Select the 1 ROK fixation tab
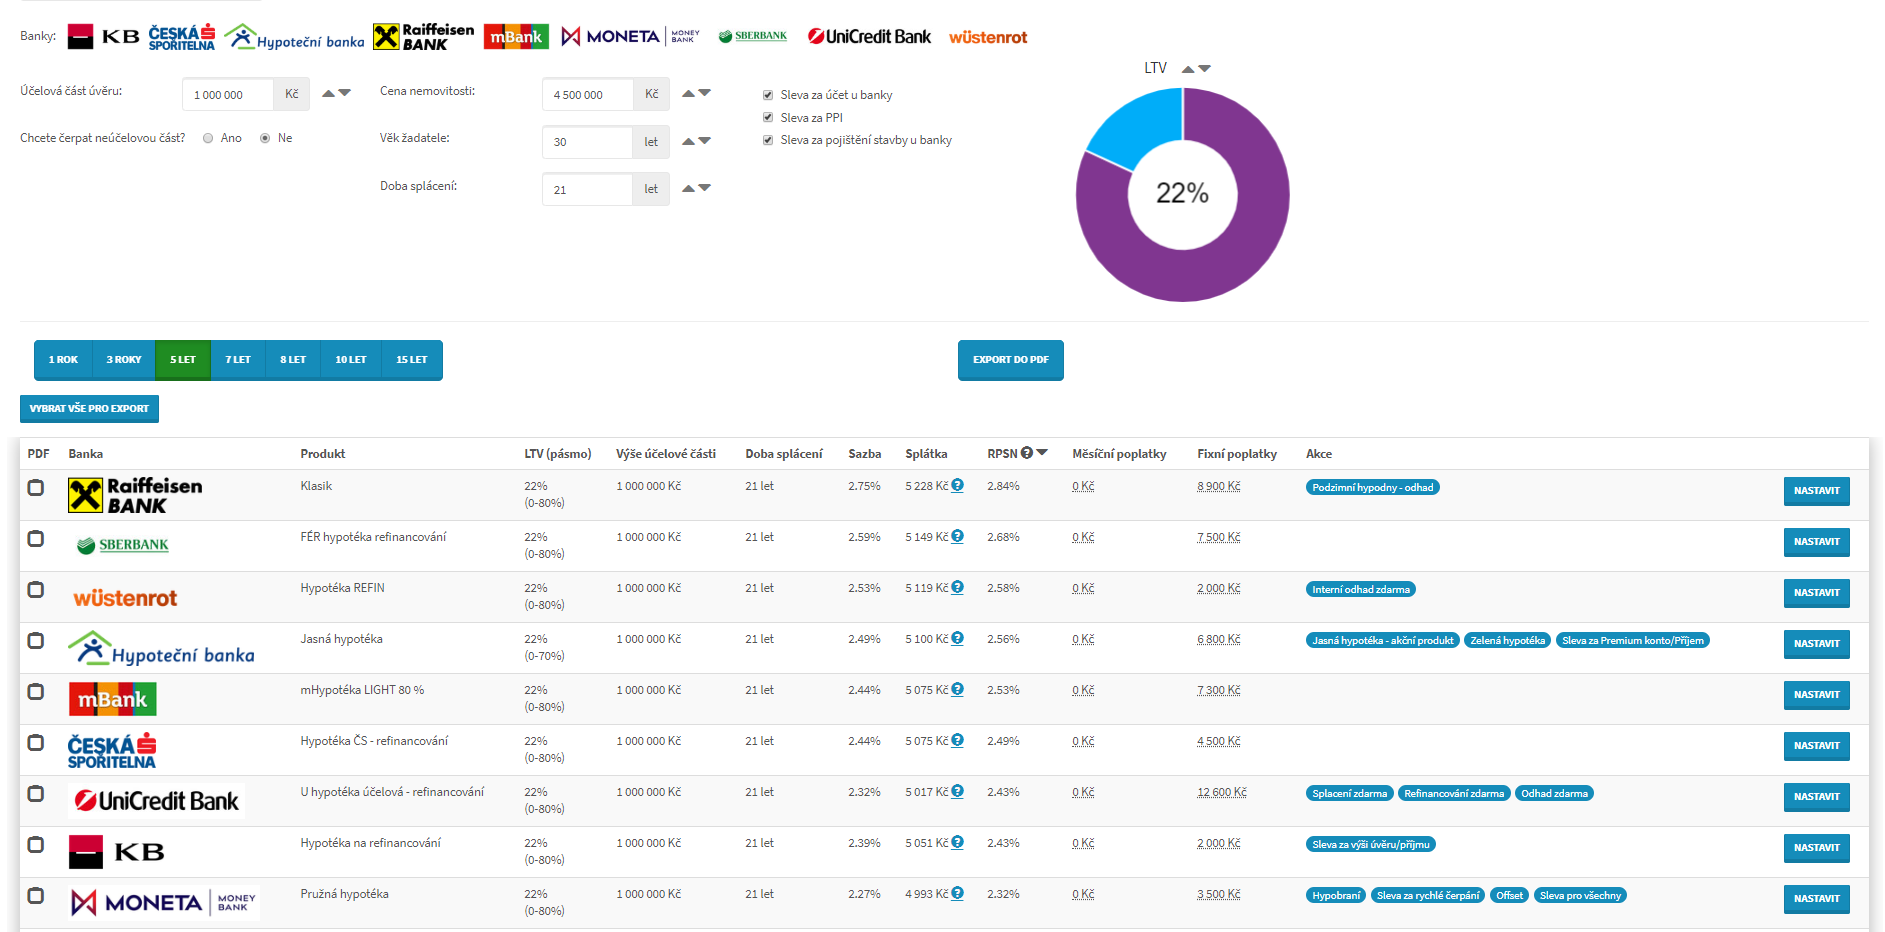This screenshot has height=932, width=1885. [x=63, y=360]
